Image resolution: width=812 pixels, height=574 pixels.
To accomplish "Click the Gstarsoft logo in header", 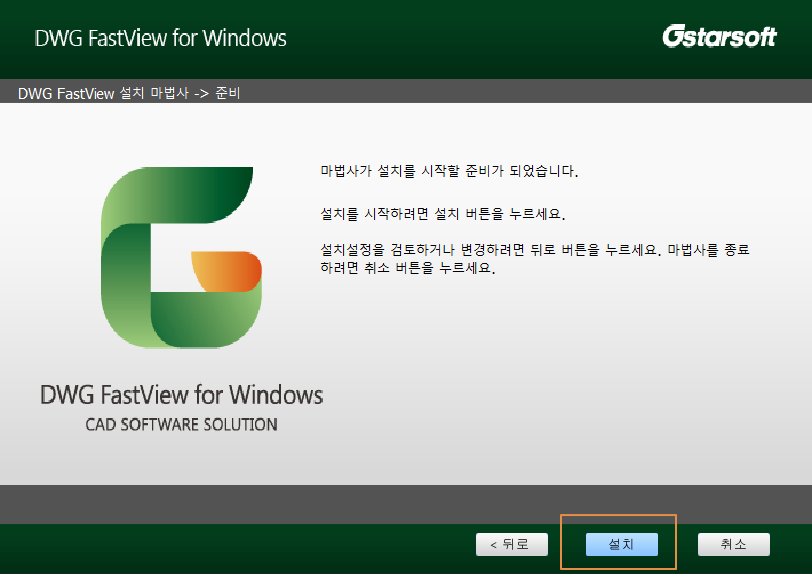I will click(719, 36).
